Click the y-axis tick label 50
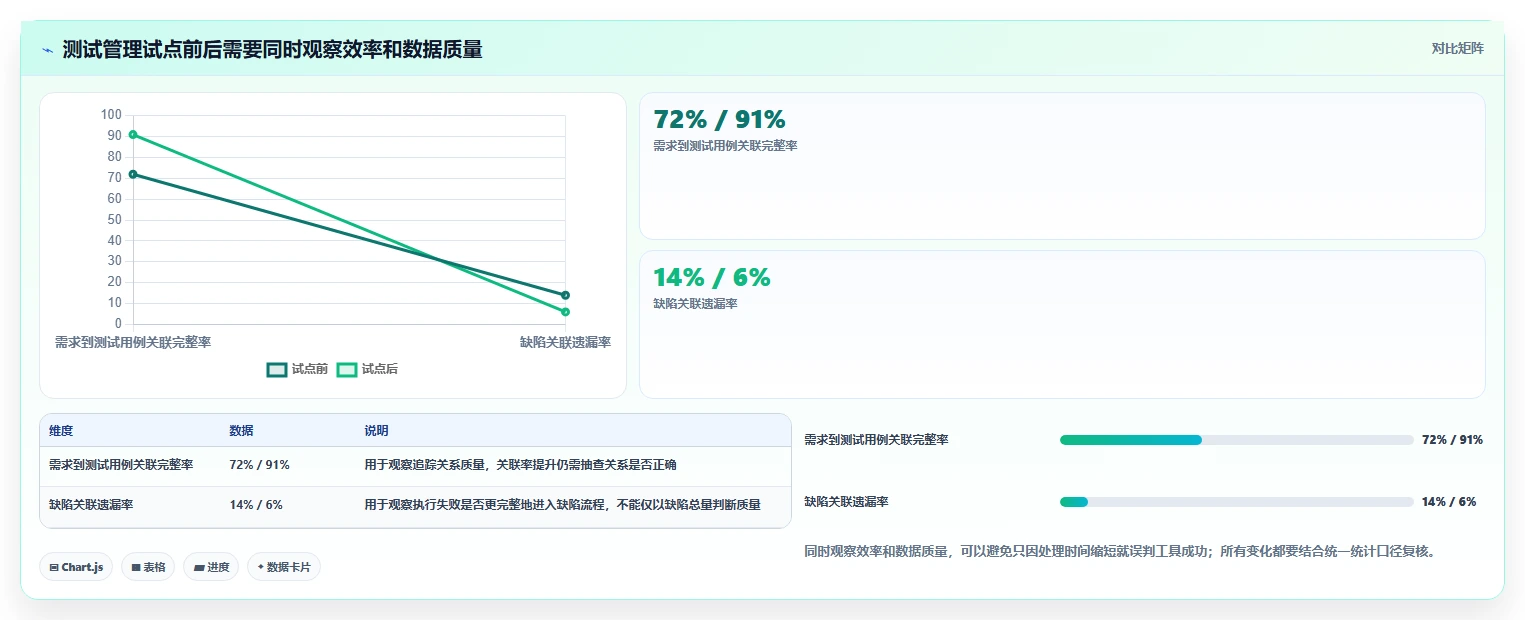The width and height of the screenshot is (1525, 620). coord(114,219)
